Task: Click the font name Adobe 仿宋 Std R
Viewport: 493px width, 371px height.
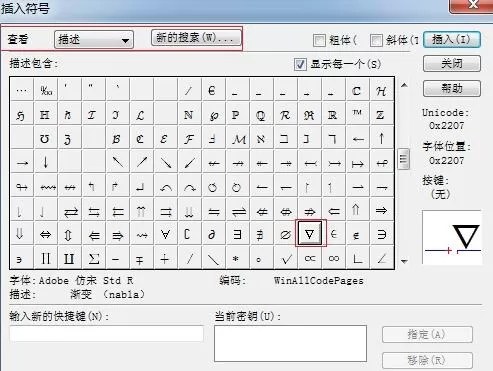Action: coord(86,281)
